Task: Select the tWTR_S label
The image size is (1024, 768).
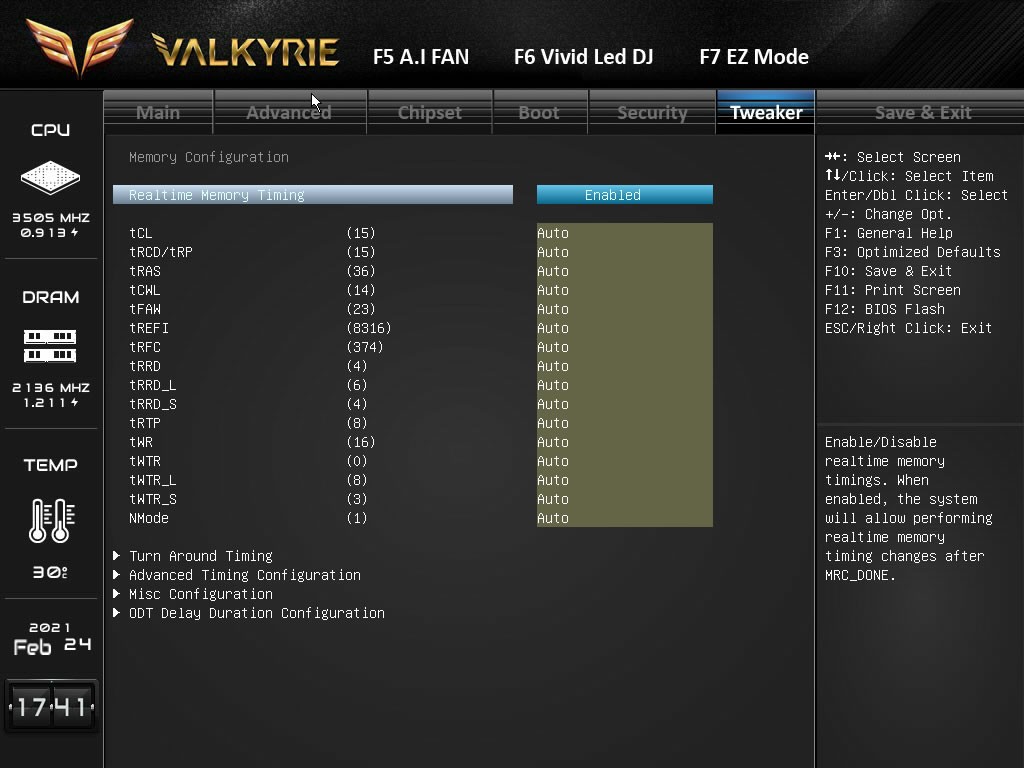Action: (153, 499)
